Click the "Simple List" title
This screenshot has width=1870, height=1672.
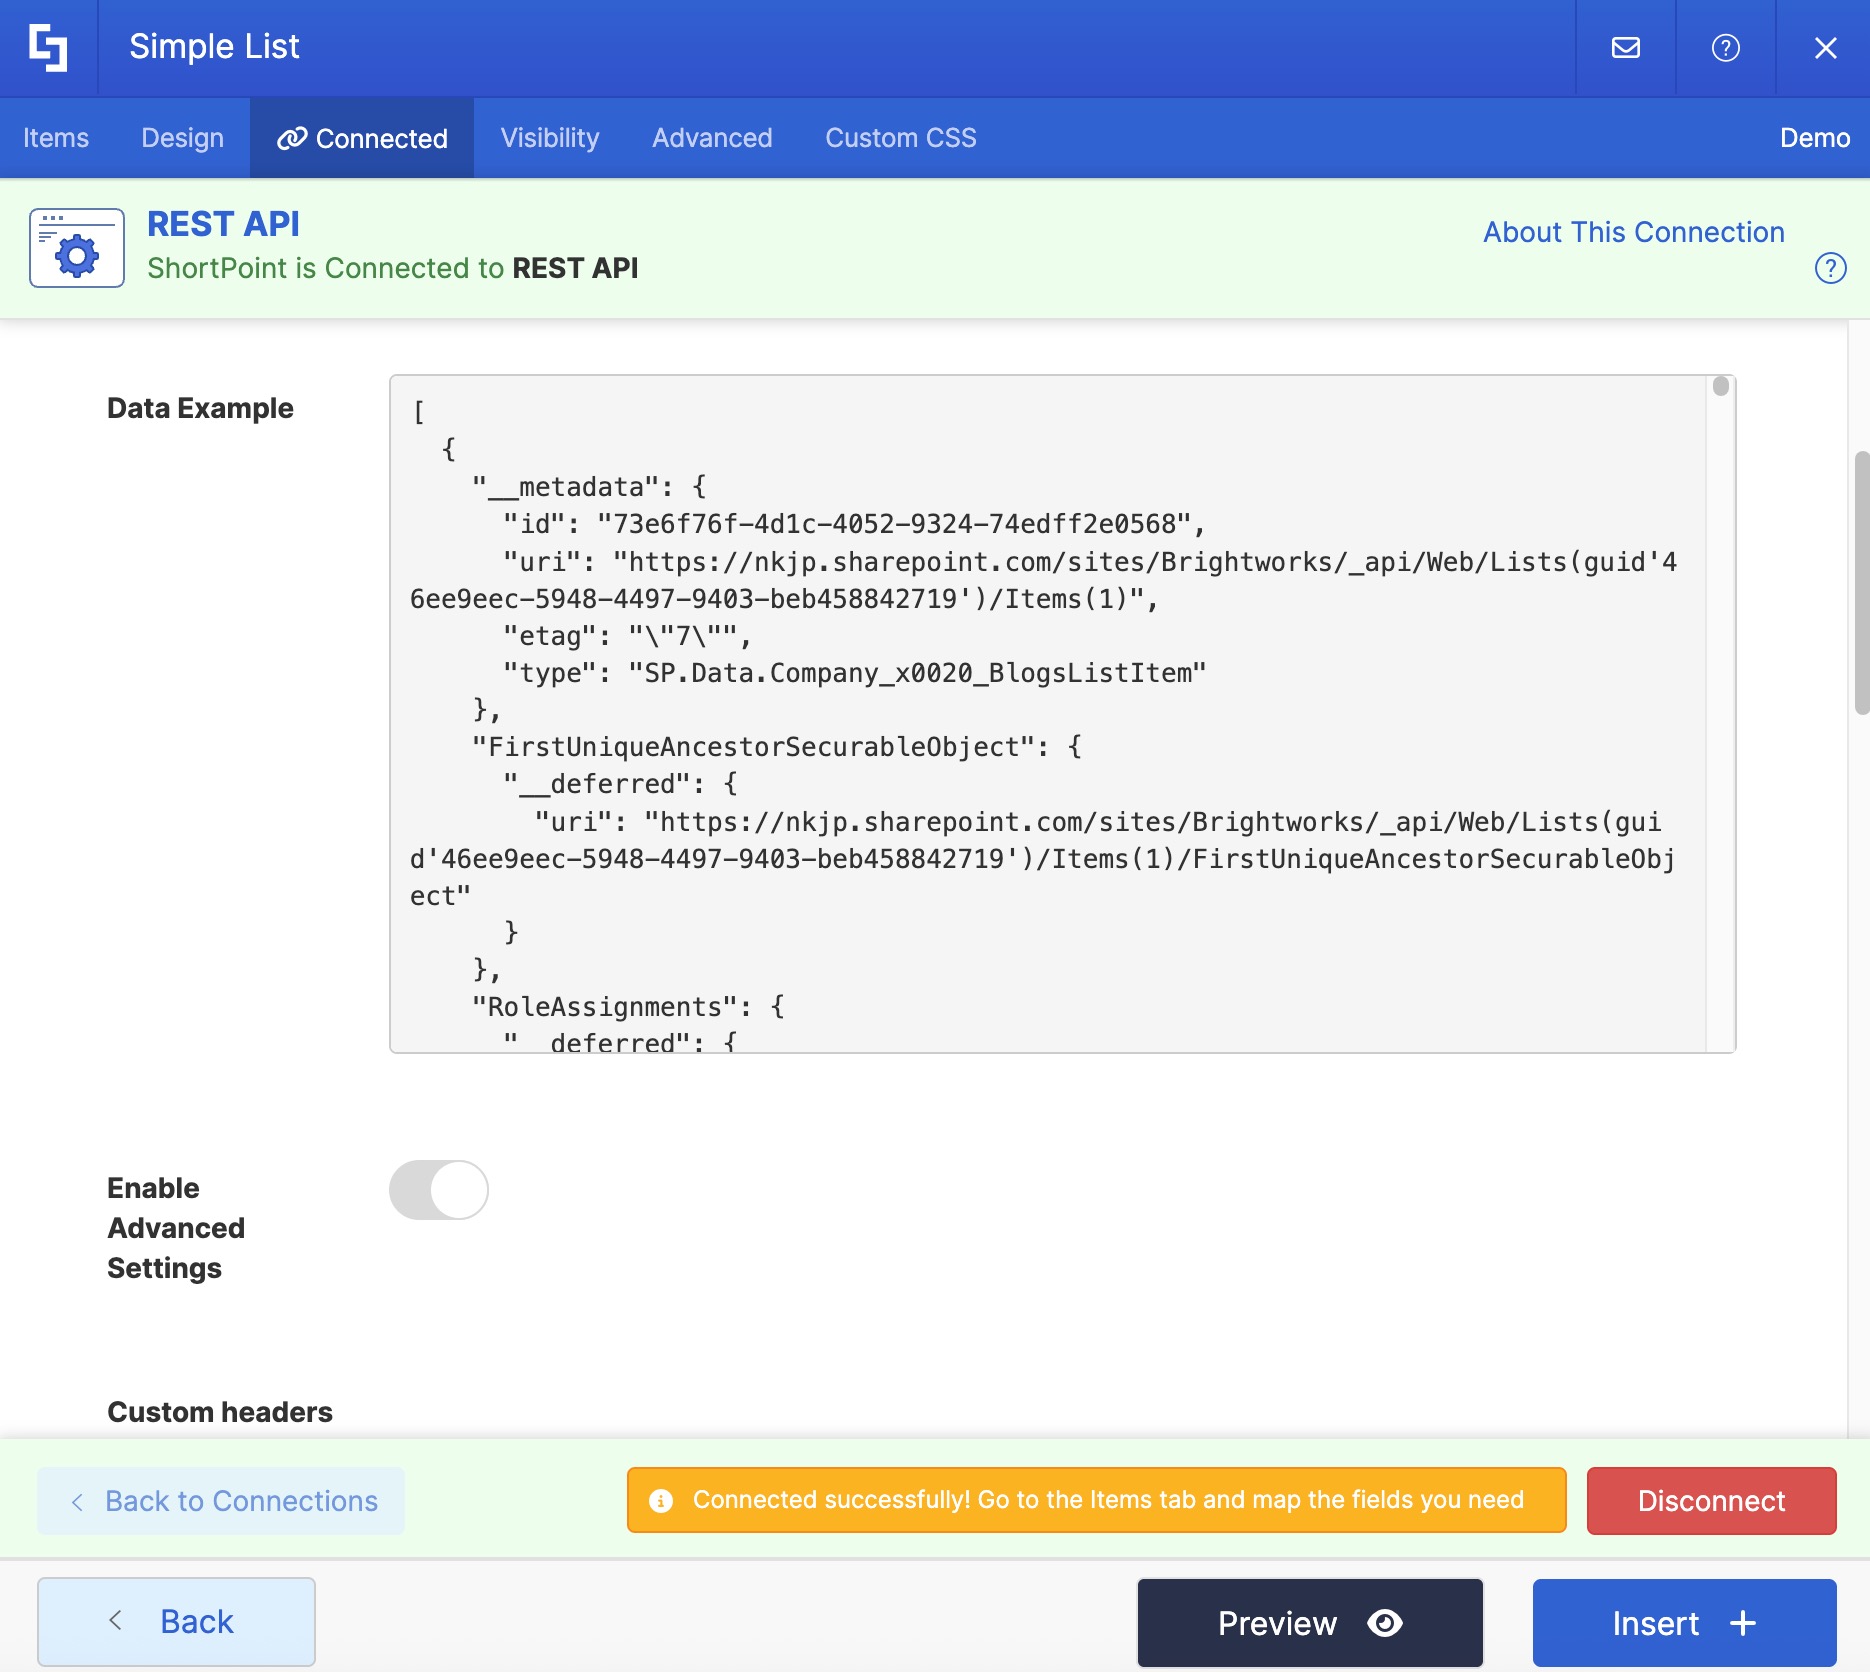(214, 46)
